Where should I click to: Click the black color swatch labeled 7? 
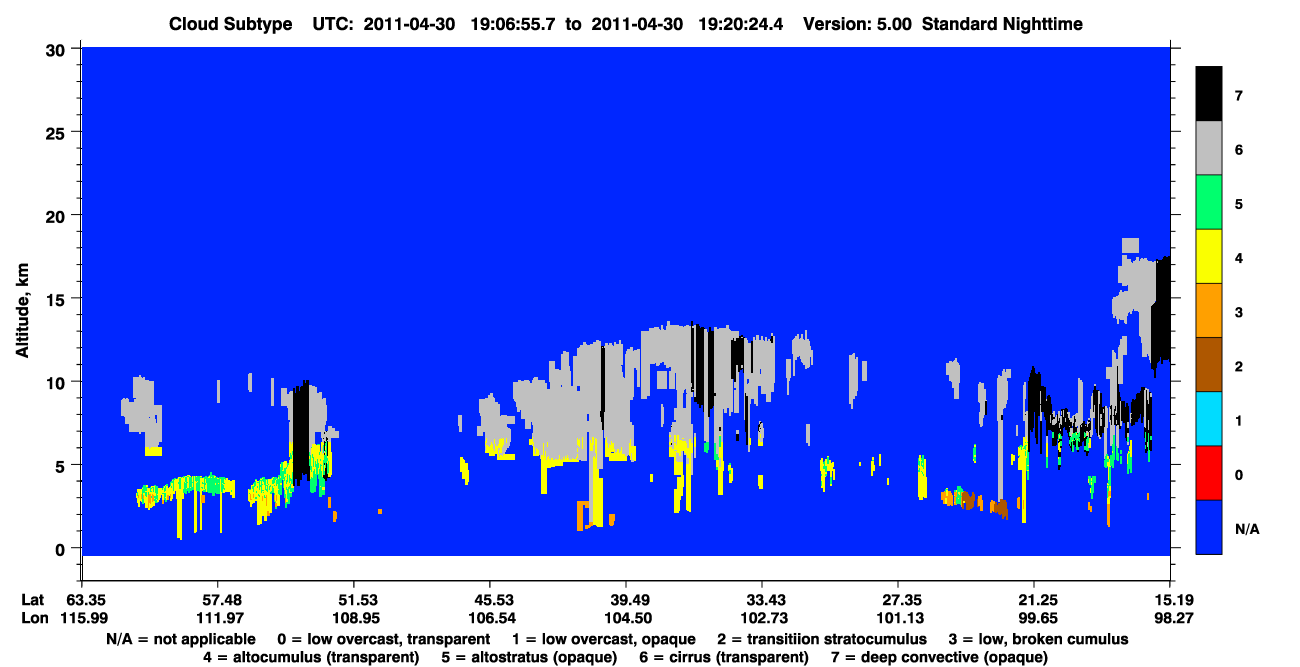[1209, 94]
